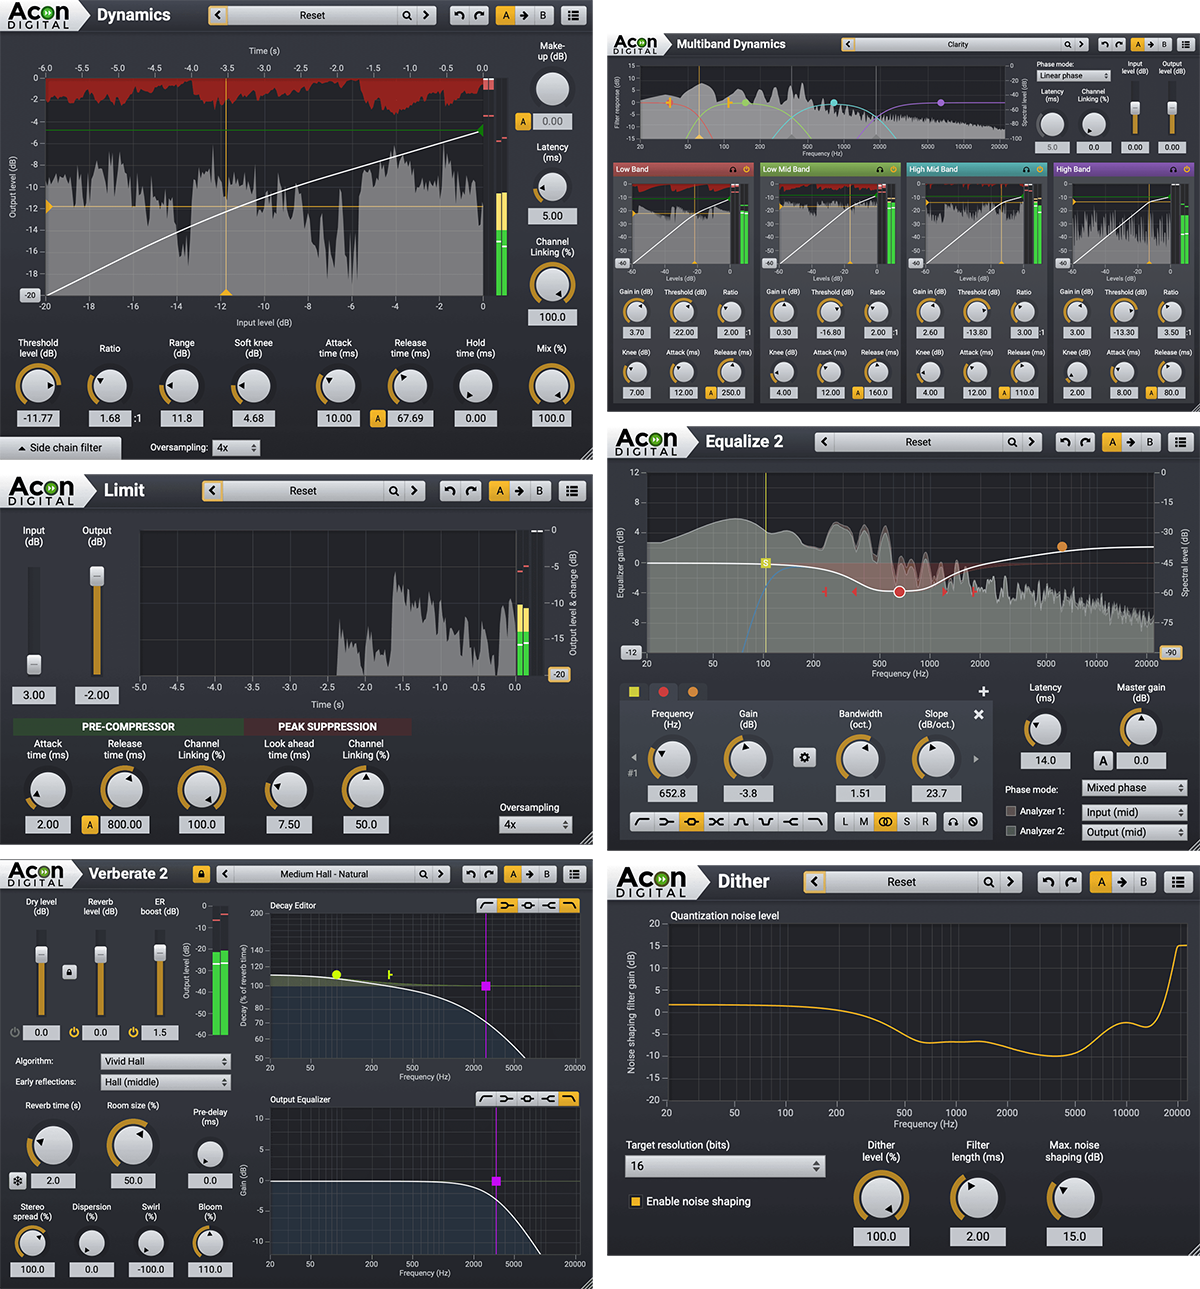Image resolution: width=1200 pixels, height=1289 pixels.
Task: Click the band bypass icon in Equalize 2
Action: pyautogui.click(x=973, y=821)
